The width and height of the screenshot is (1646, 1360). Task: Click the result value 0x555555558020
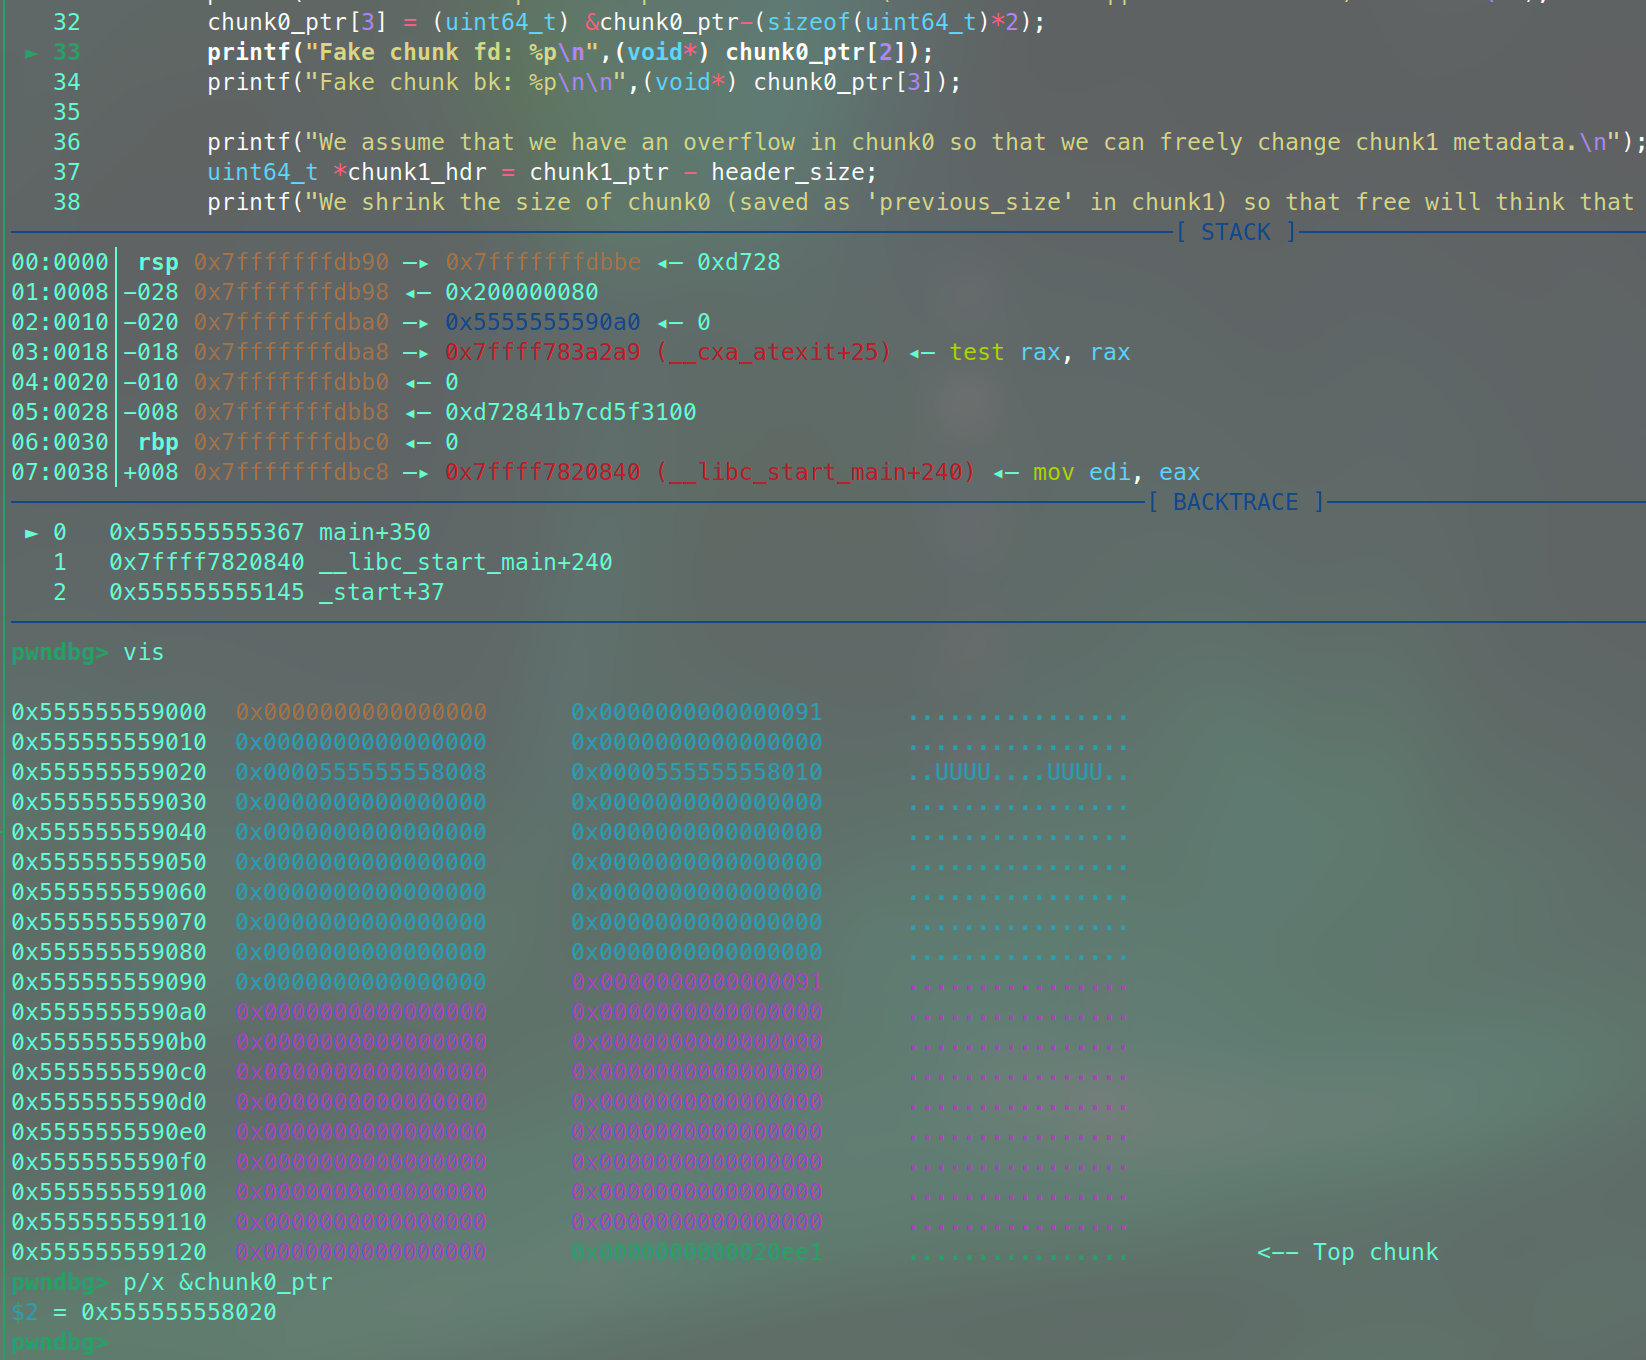[179, 1312]
